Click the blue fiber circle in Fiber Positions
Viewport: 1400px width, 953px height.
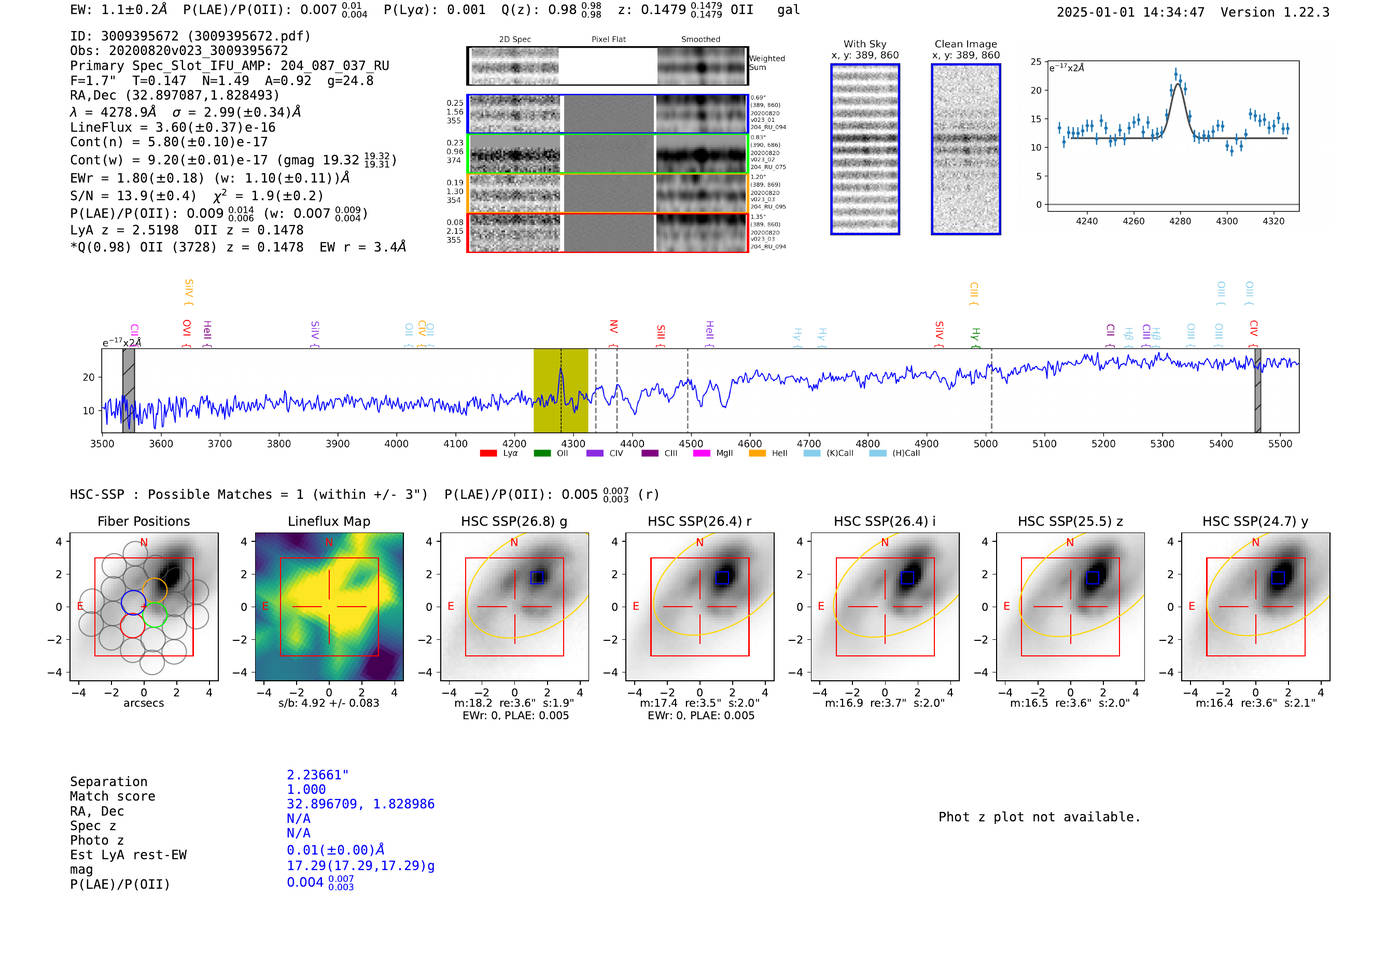coord(133,602)
